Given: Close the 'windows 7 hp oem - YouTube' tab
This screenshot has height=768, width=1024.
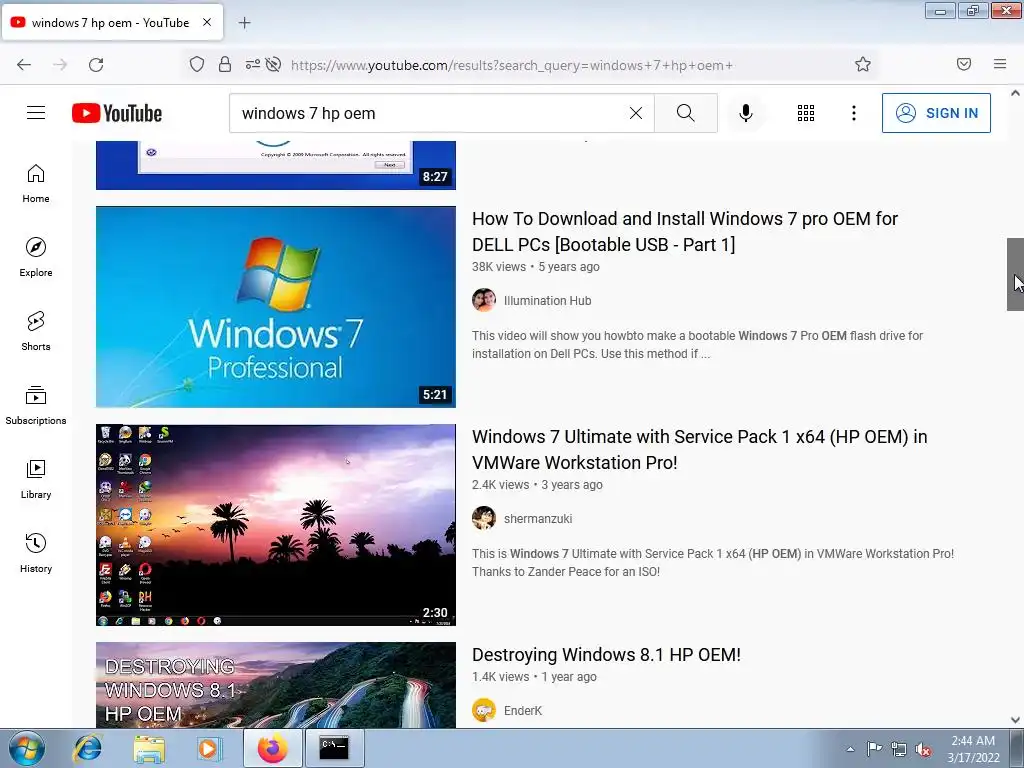Looking at the screenshot, I should [x=207, y=22].
